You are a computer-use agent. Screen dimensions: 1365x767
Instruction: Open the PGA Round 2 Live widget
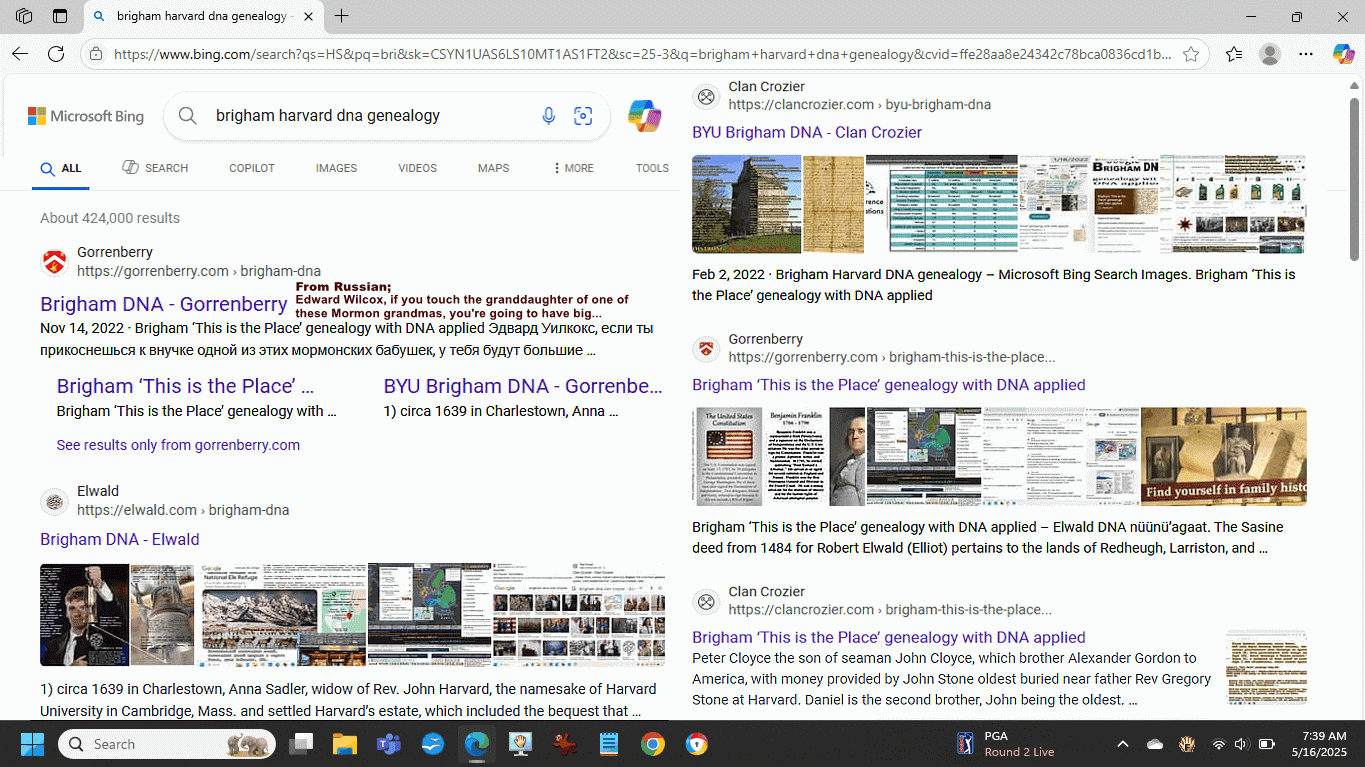point(1005,744)
